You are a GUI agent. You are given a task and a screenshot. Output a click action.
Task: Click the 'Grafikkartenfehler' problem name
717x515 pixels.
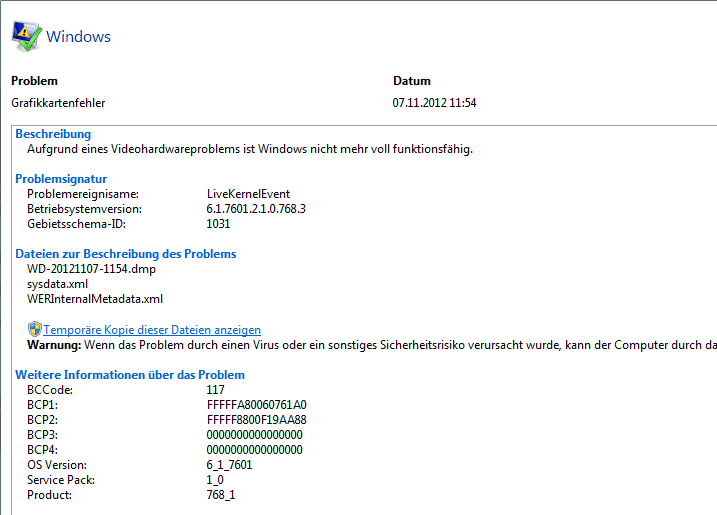(58, 103)
